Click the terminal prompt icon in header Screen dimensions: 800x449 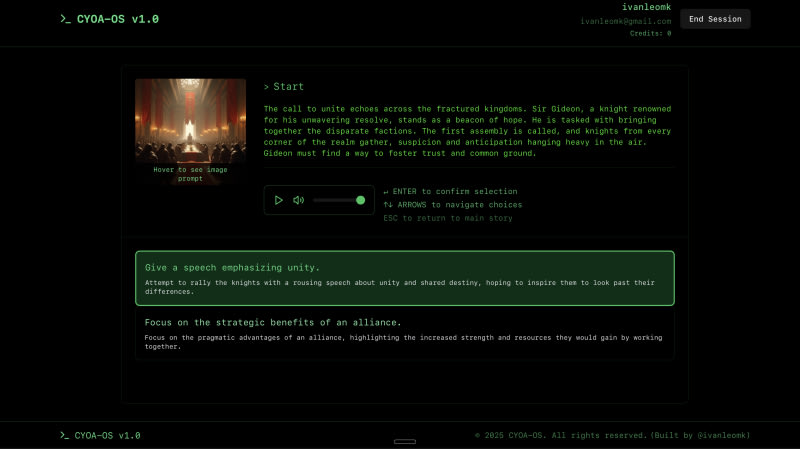coord(65,19)
